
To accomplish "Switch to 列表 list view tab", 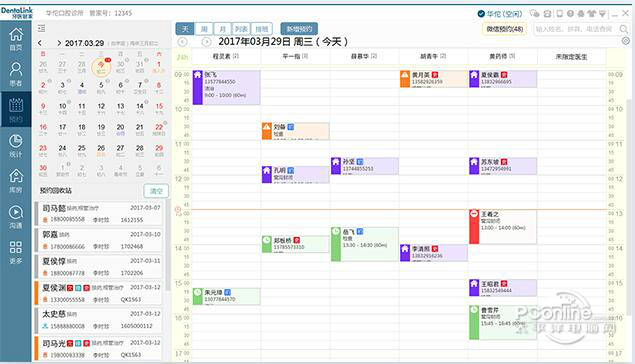I will click(x=242, y=29).
